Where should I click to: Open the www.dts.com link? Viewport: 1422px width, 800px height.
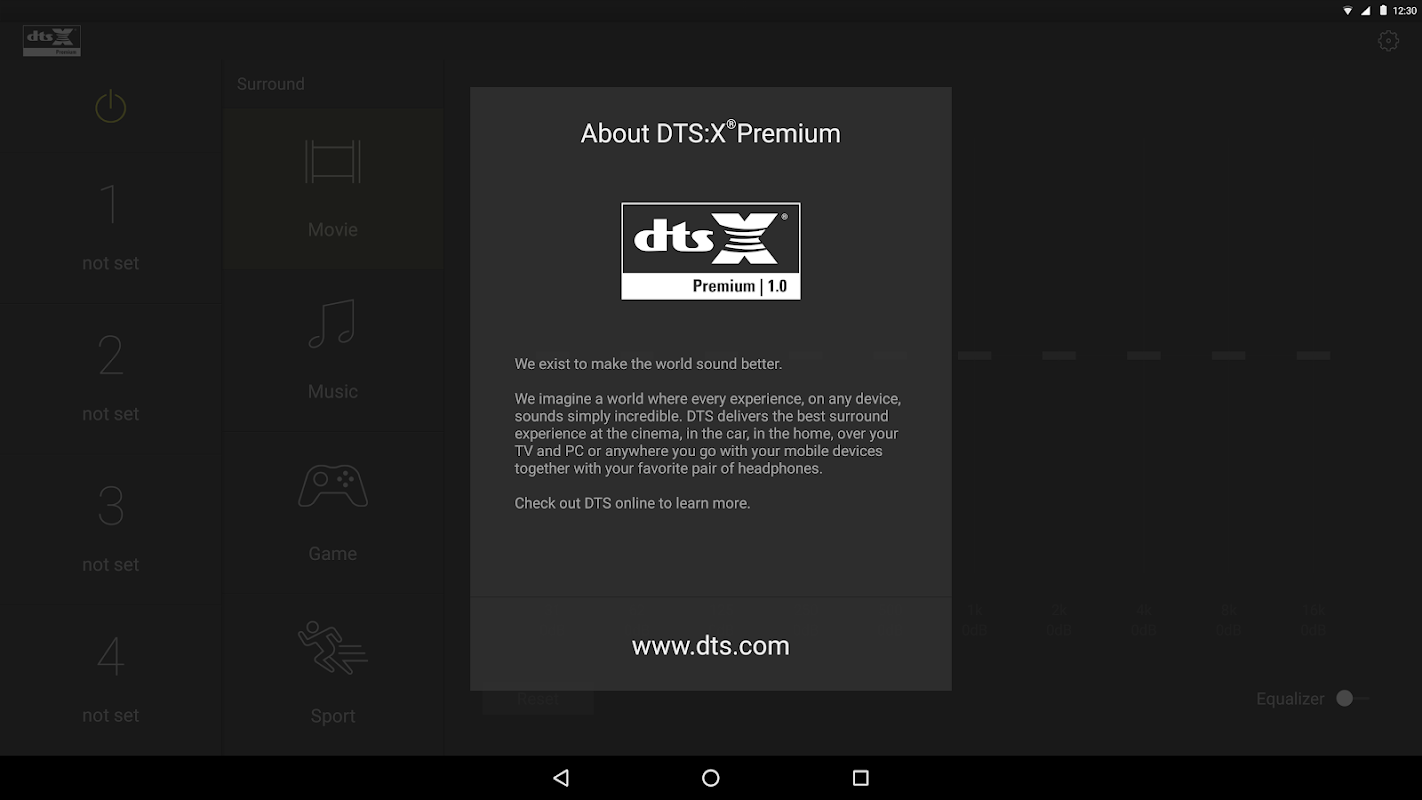(711, 645)
